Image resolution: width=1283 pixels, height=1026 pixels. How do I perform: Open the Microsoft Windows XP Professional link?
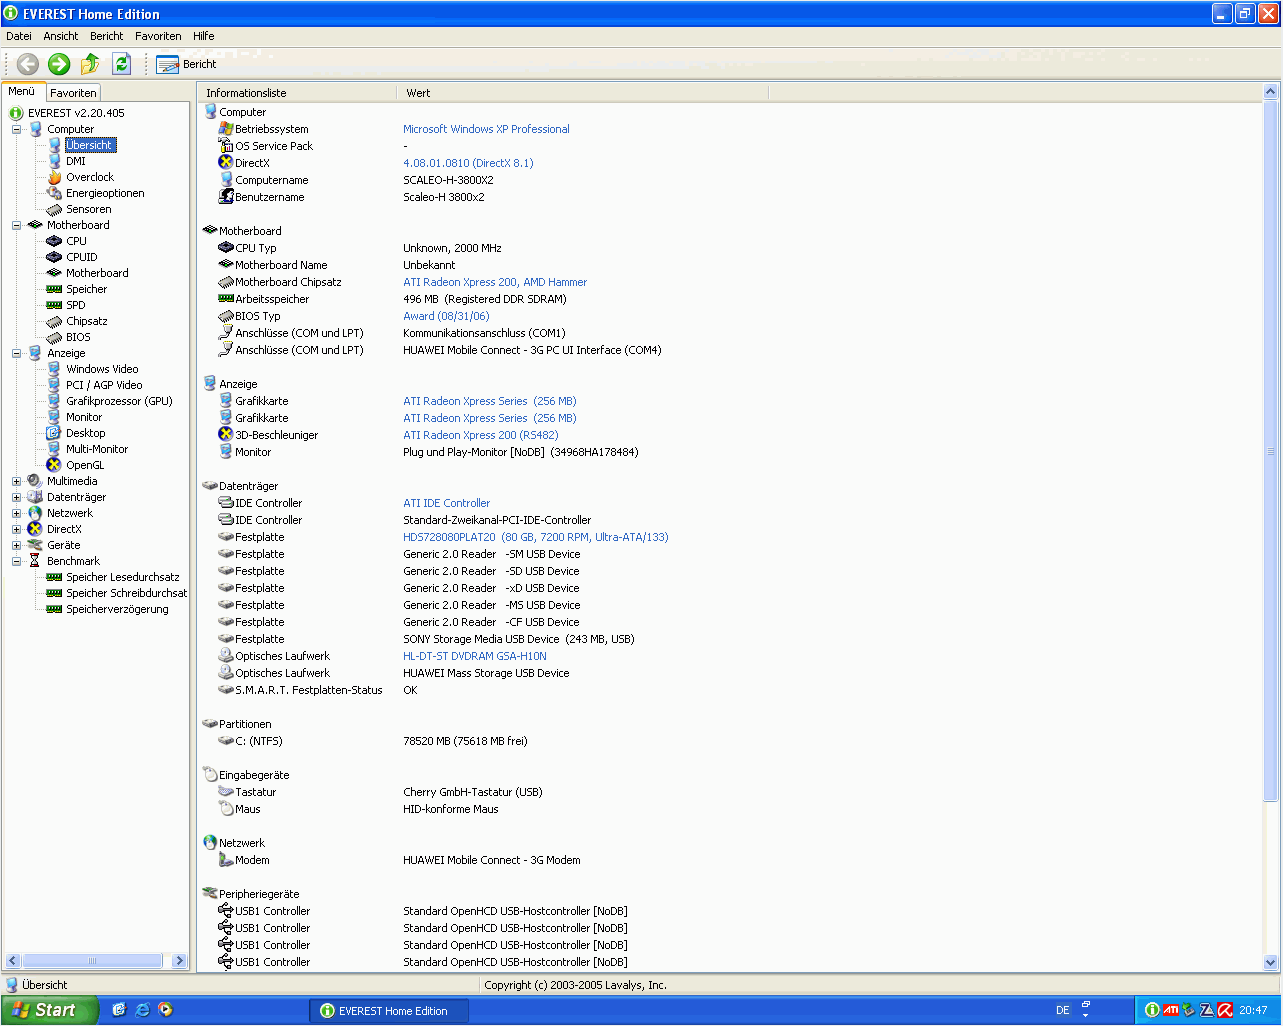click(x=486, y=129)
